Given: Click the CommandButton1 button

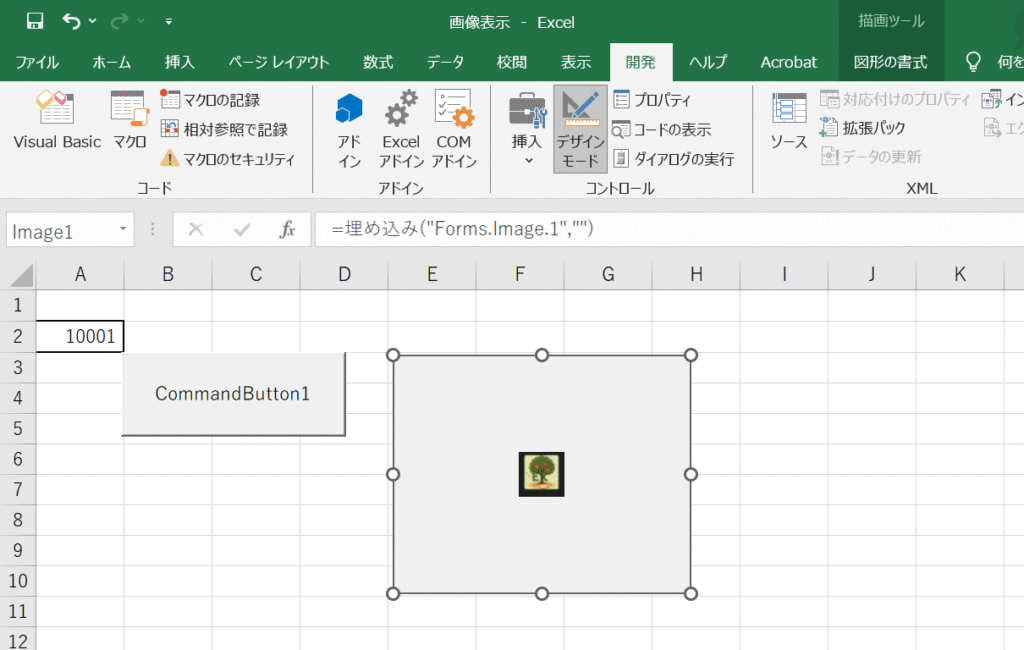Looking at the screenshot, I should (x=233, y=394).
